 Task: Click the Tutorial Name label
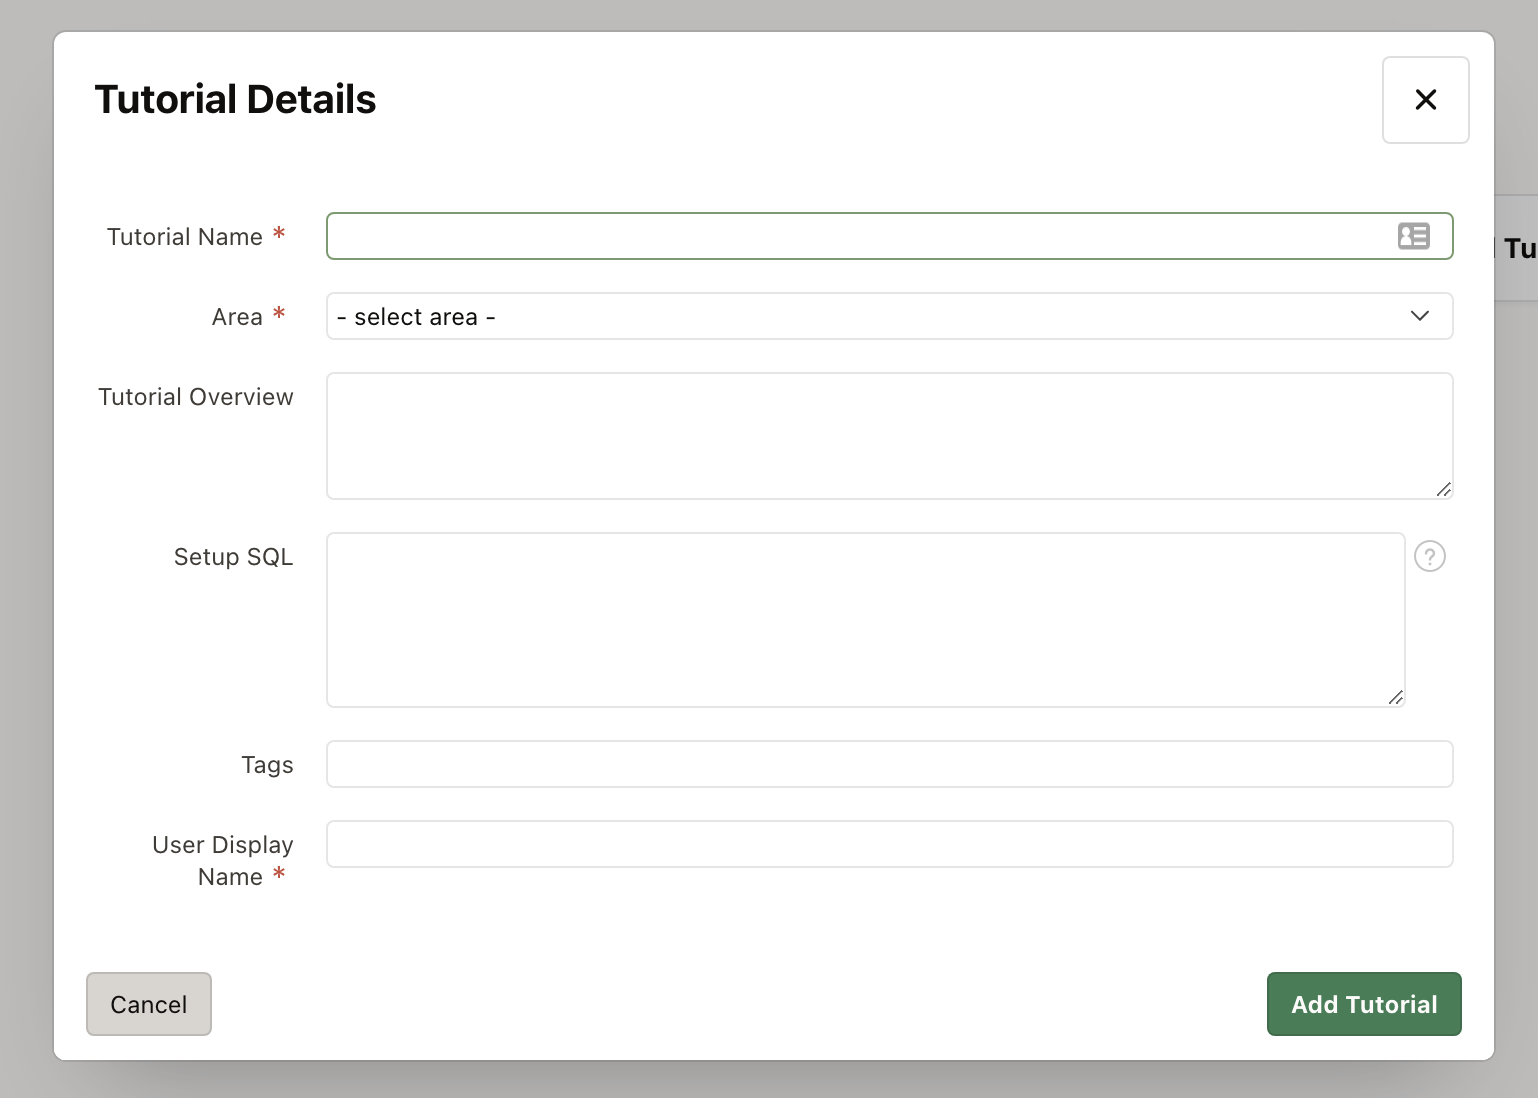pos(185,237)
